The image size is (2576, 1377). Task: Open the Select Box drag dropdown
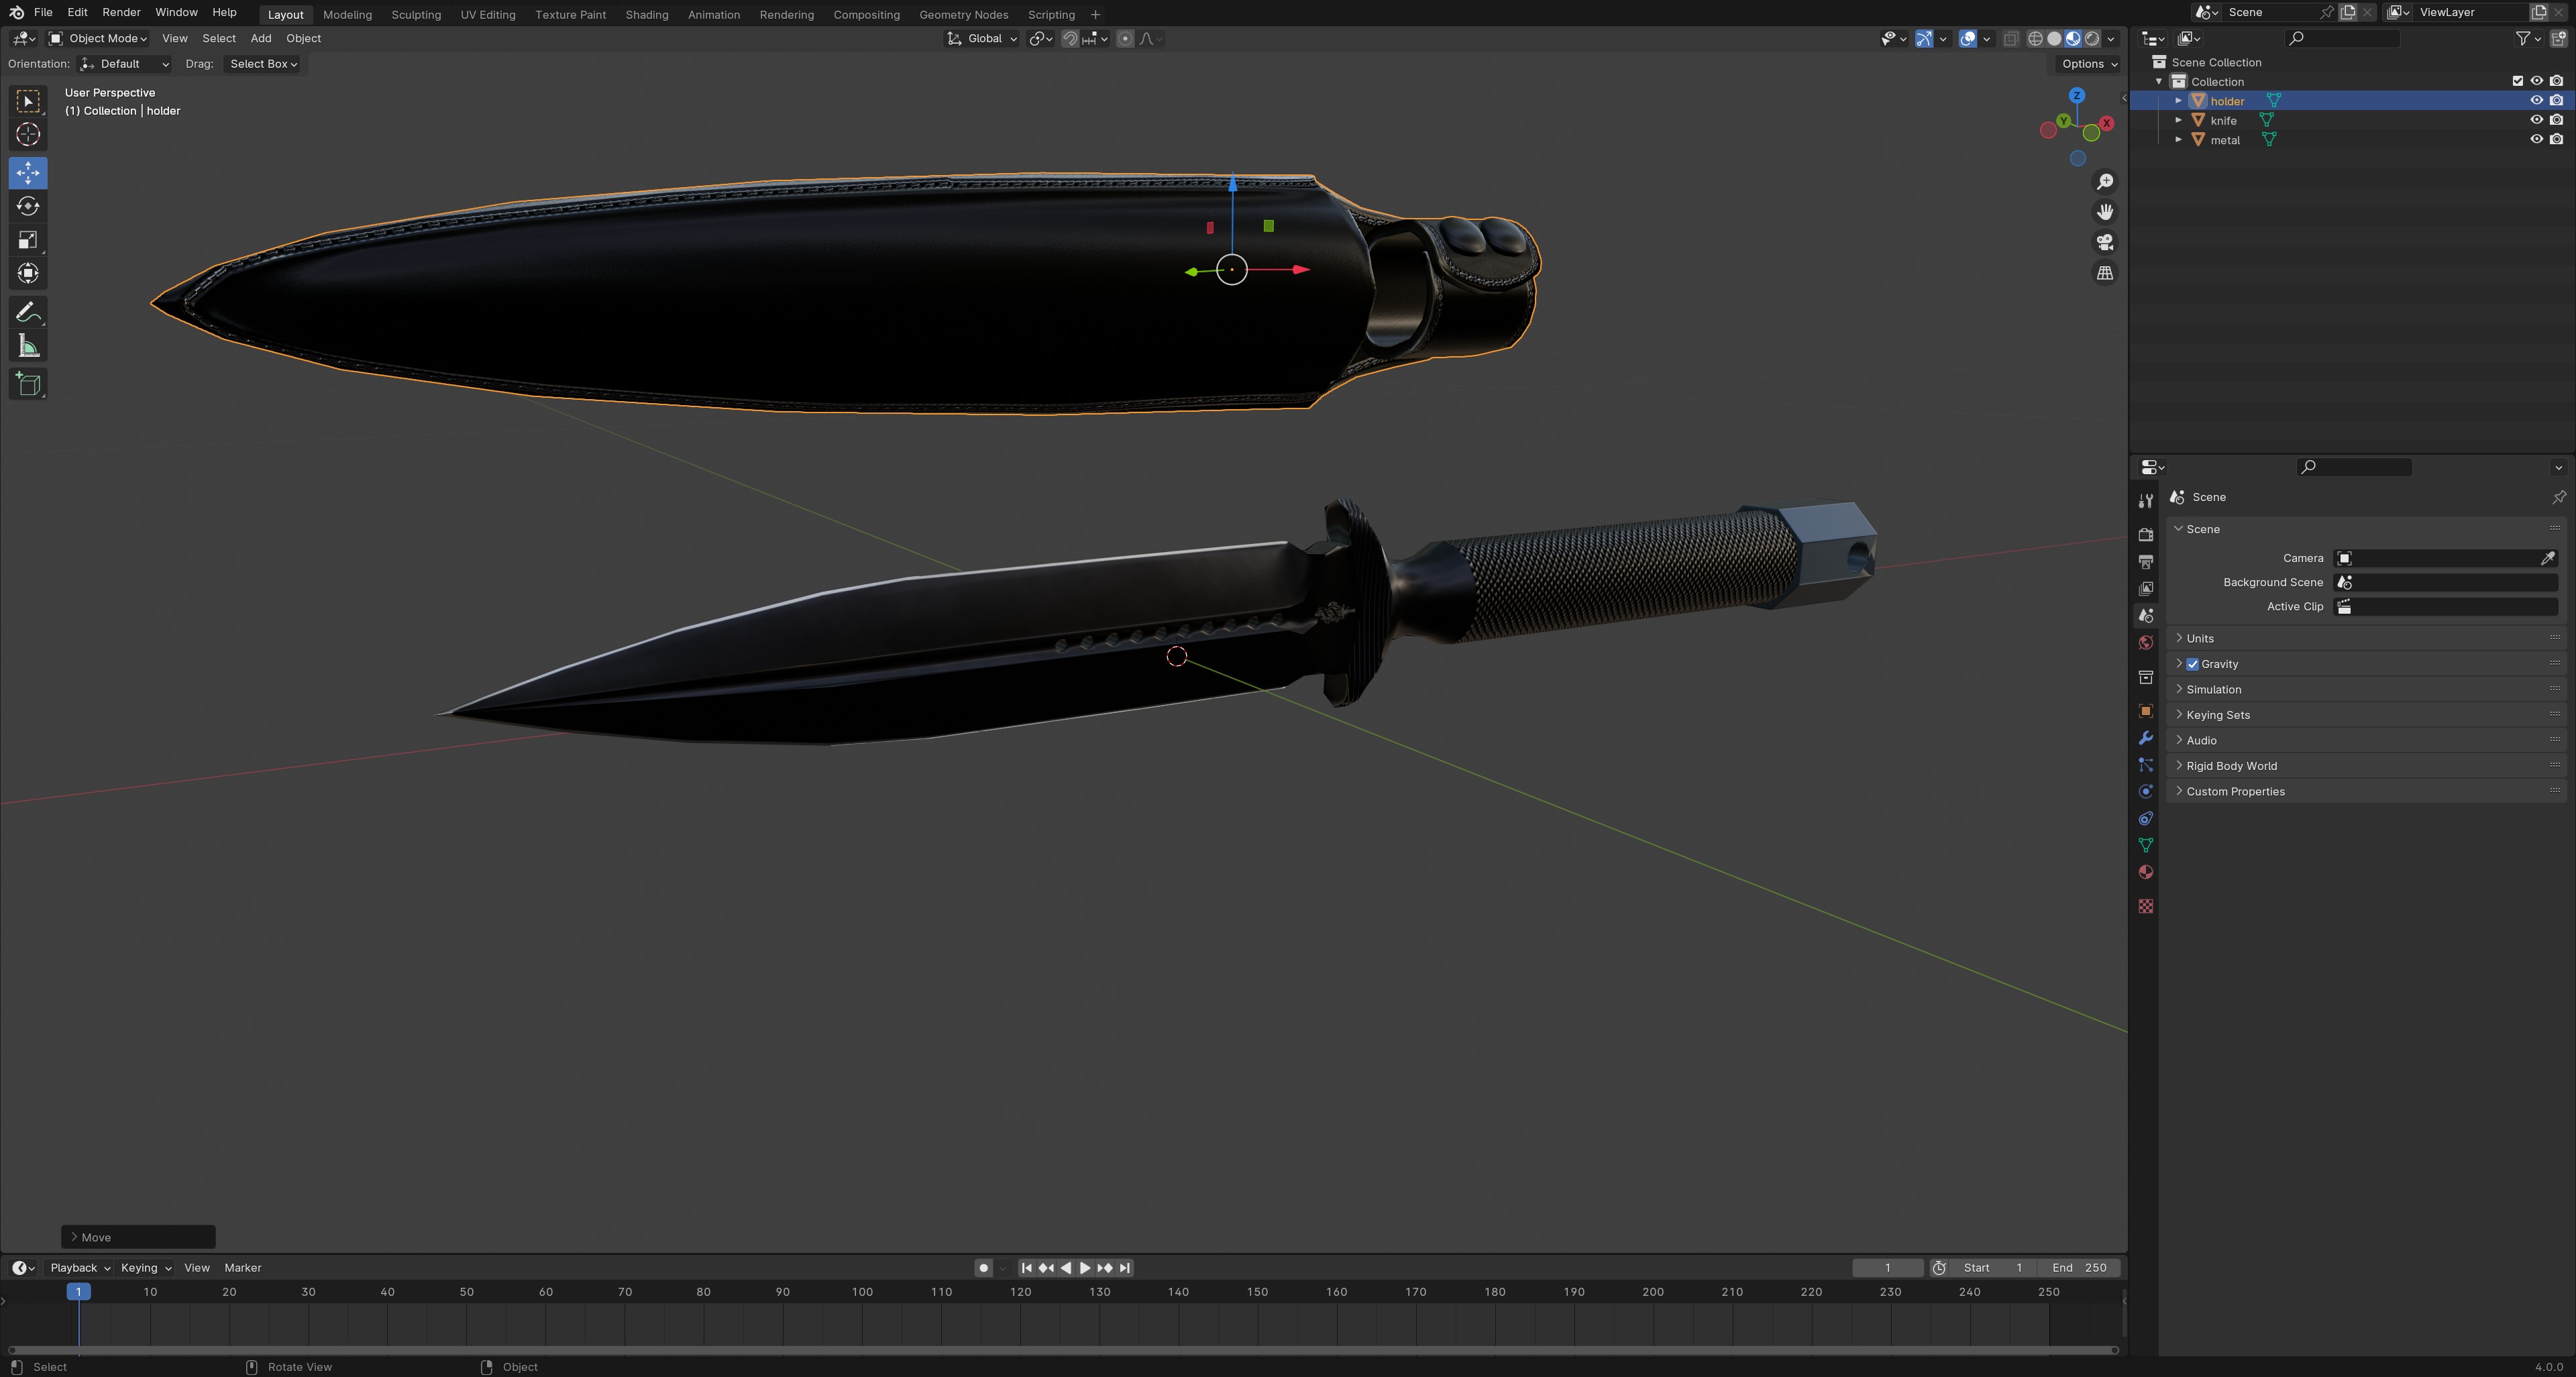(263, 63)
